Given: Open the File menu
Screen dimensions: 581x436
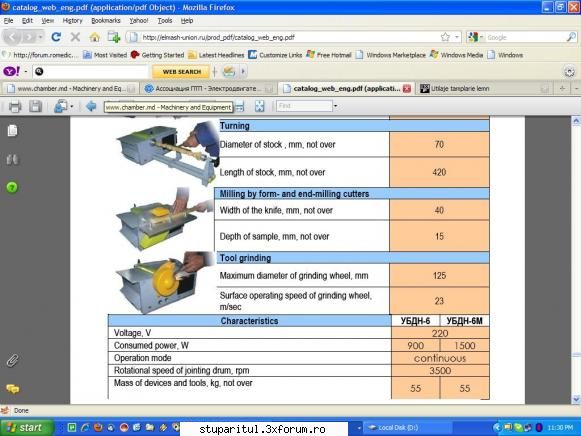Looking at the screenshot, I should click(9, 21).
